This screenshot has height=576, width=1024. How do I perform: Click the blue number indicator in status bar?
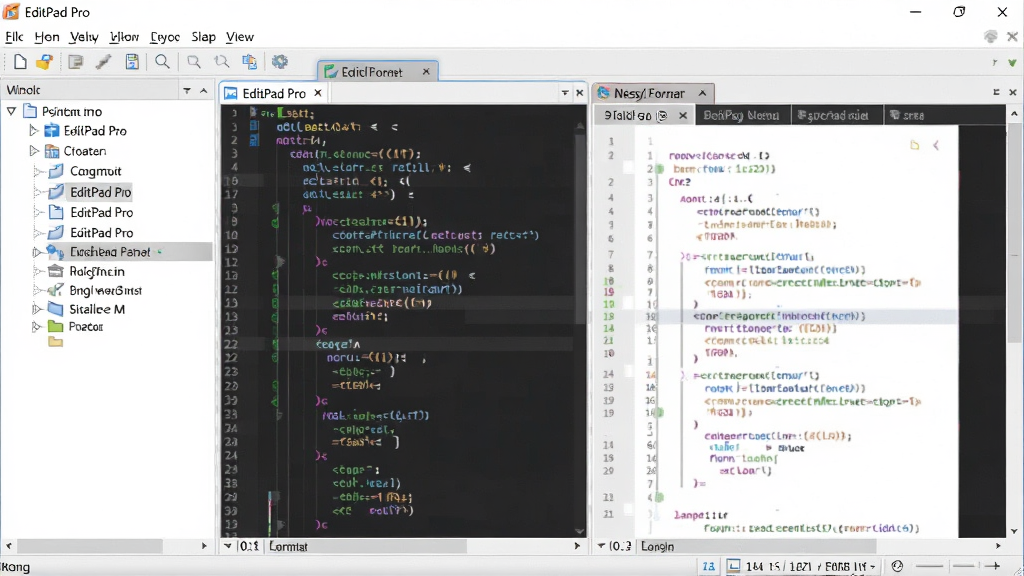(709, 566)
